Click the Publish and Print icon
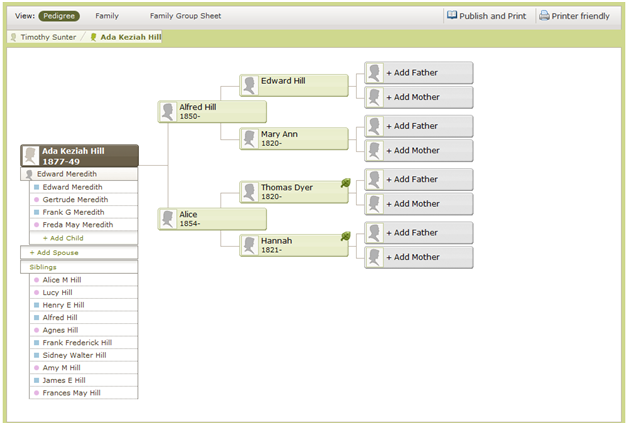The width and height of the screenshot is (628, 425). click(x=452, y=16)
